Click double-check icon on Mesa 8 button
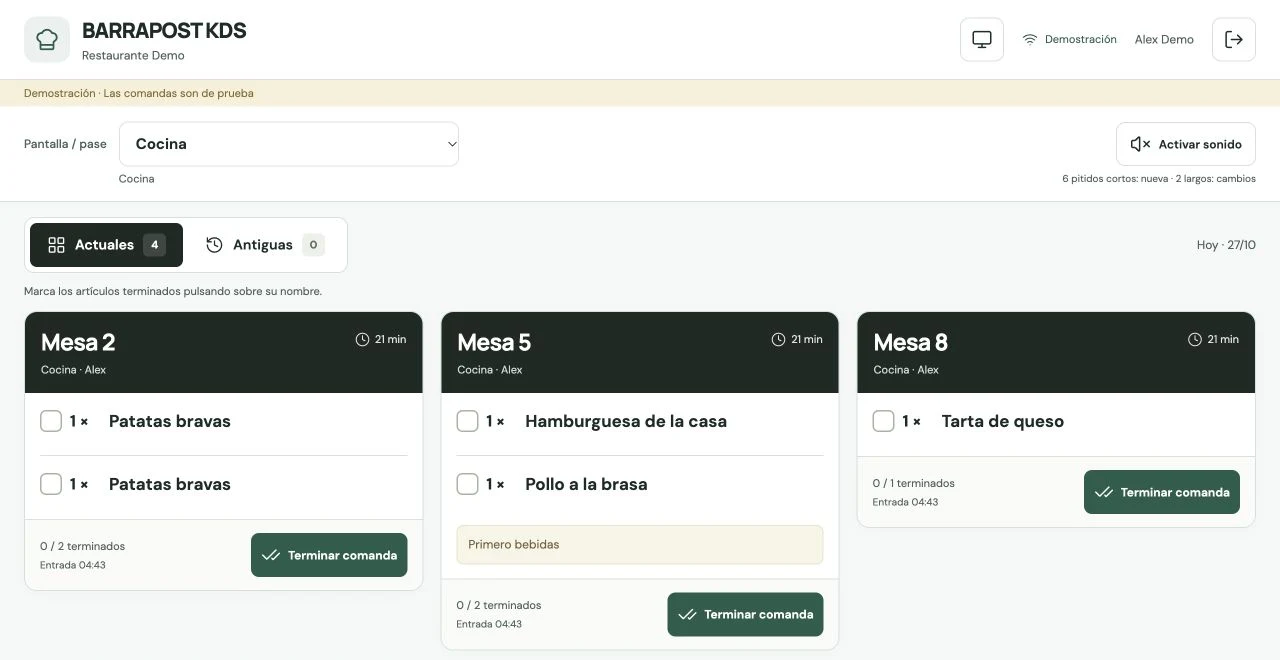Screen dimensions: 1280x660 click(1104, 492)
